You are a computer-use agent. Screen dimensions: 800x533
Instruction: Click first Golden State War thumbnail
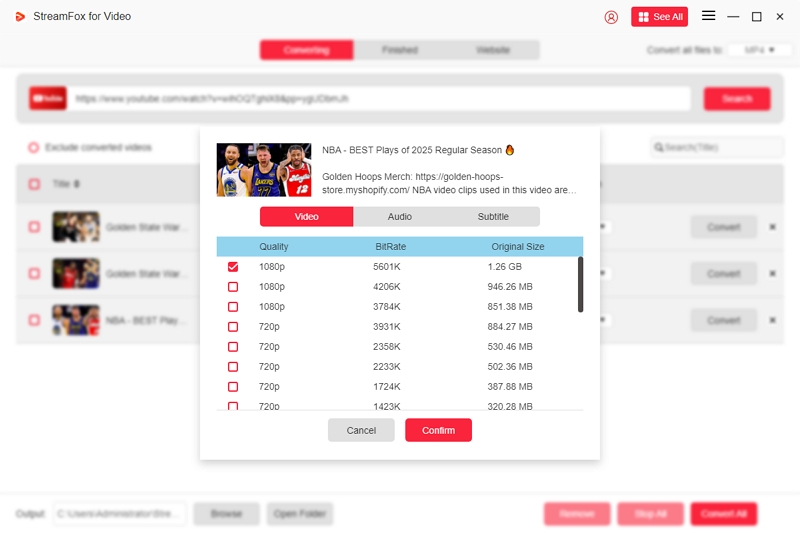[x=76, y=227]
